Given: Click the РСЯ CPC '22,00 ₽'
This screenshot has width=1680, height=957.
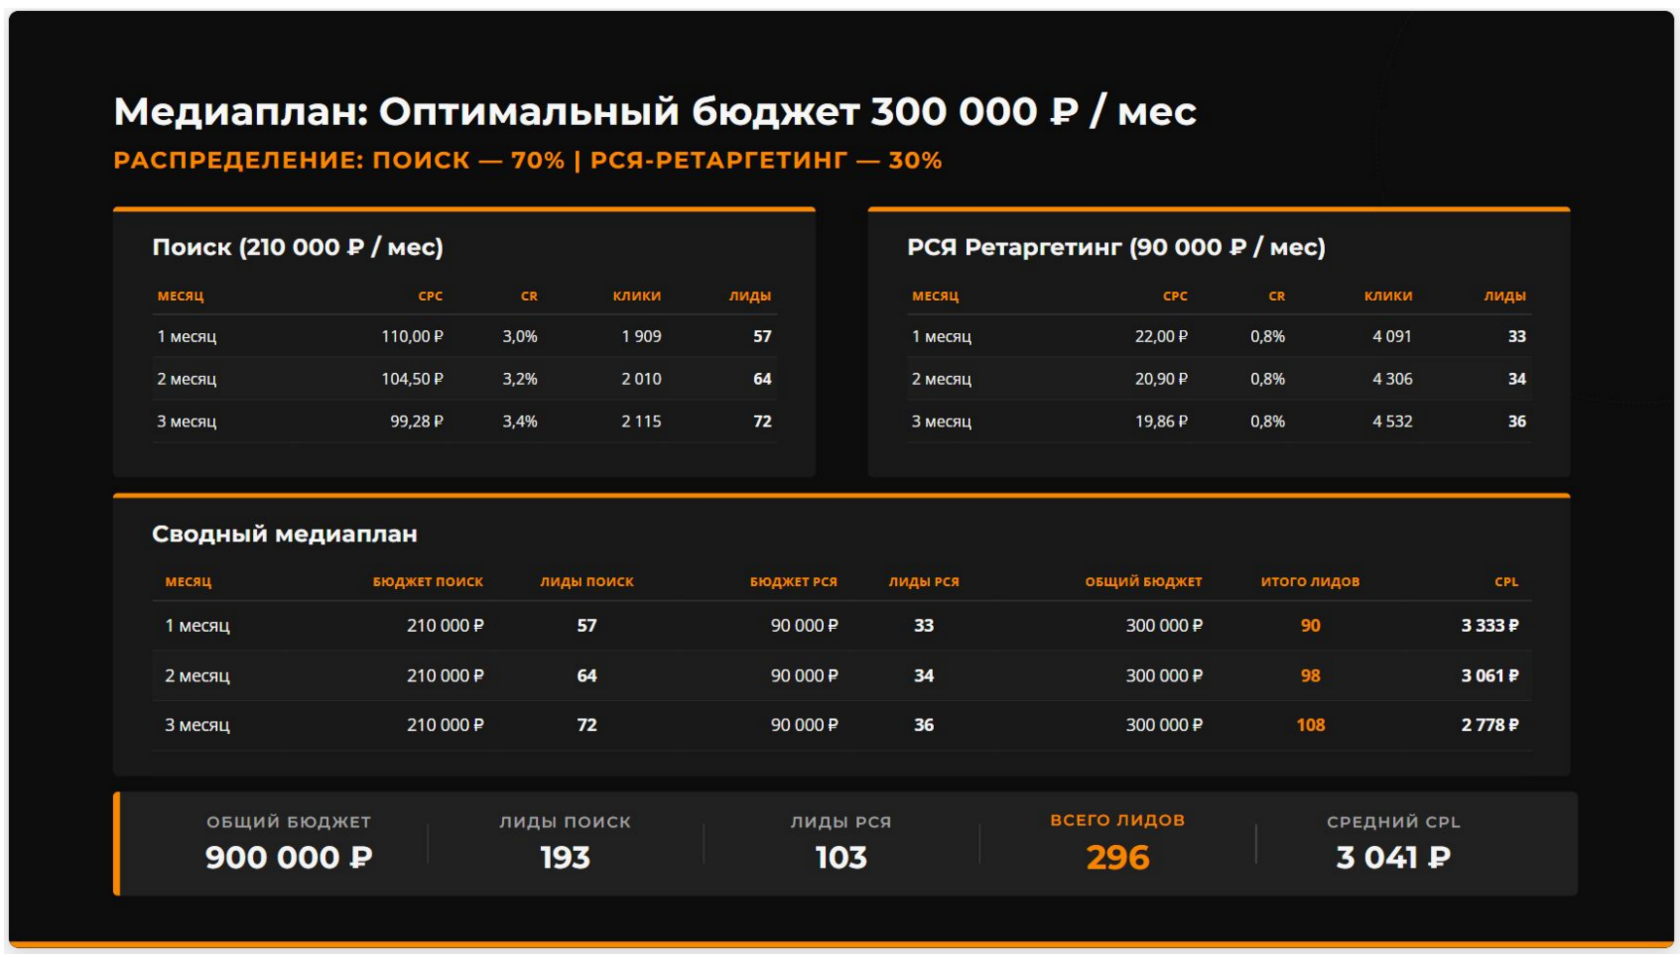Looking at the screenshot, I should click(x=1161, y=336).
